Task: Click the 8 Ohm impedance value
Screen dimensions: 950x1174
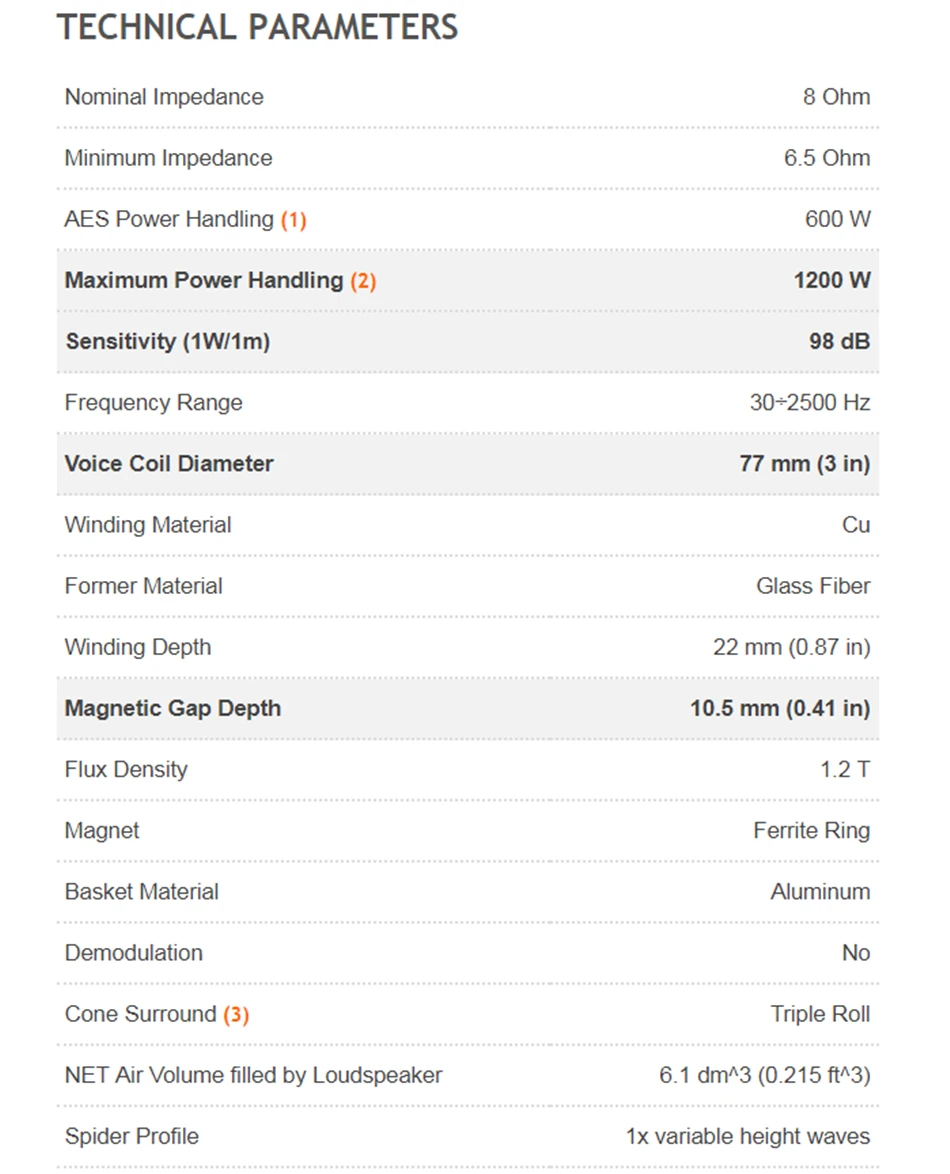Action: click(x=836, y=97)
